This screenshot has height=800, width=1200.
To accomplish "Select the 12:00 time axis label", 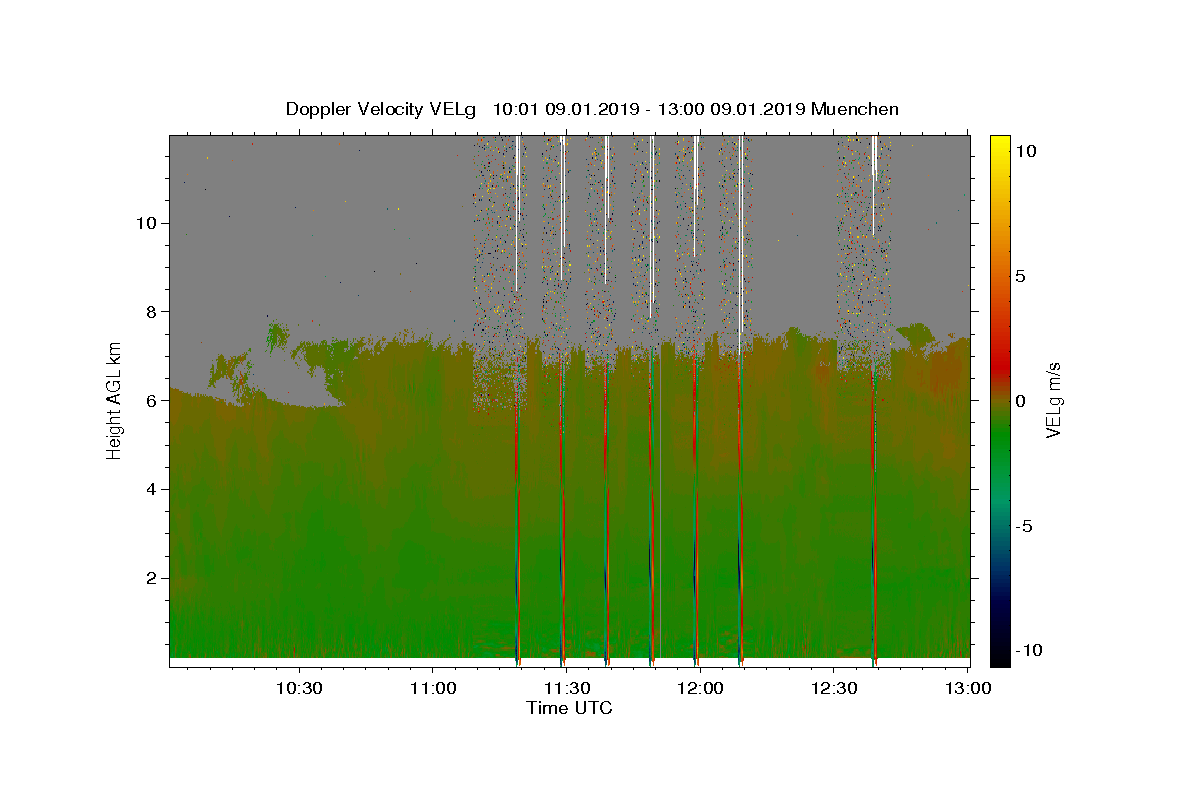I will pyautogui.click(x=700, y=688).
